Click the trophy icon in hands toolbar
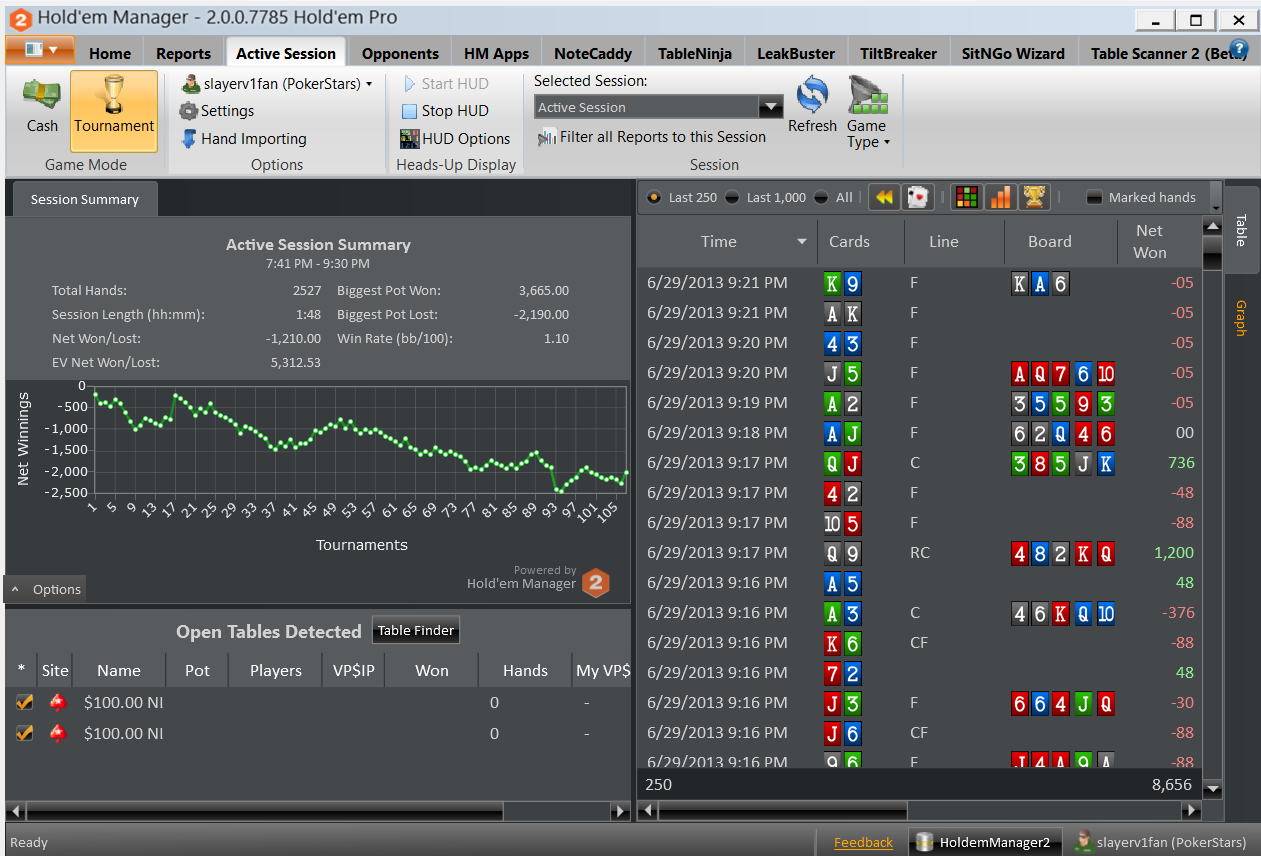Viewport: 1261px width, 856px height. [x=1034, y=198]
